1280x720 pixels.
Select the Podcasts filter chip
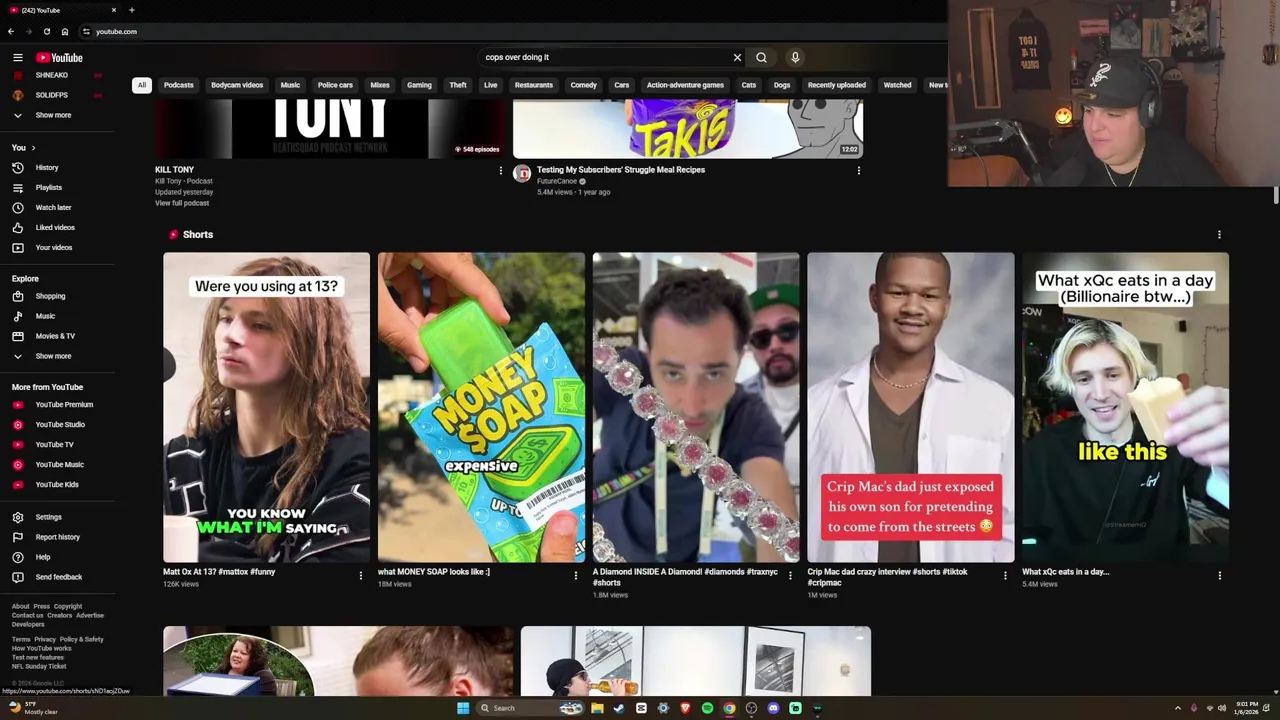179,85
